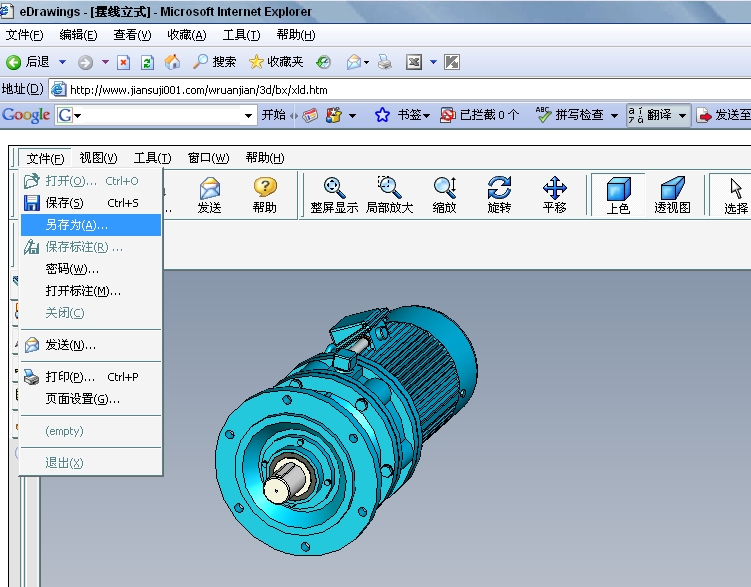The width and height of the screenshot is (751, 587).
Task: Open IE 帮助(H) menu
Action: 296,35
